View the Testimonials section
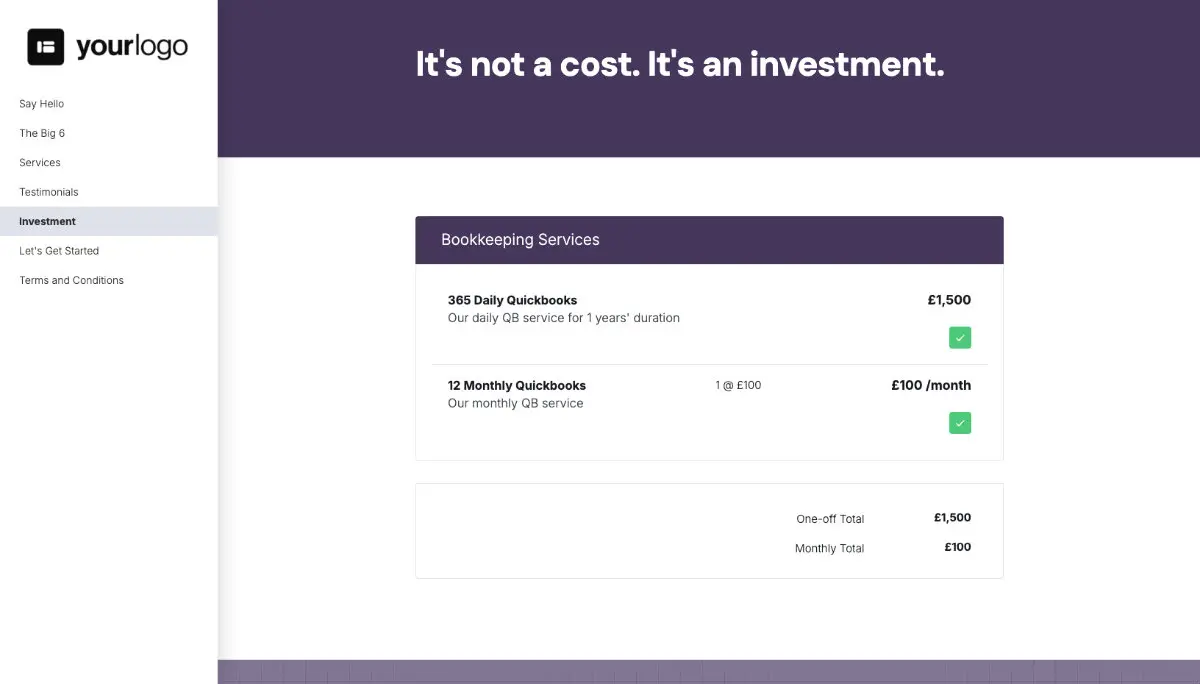 point(48,191)
